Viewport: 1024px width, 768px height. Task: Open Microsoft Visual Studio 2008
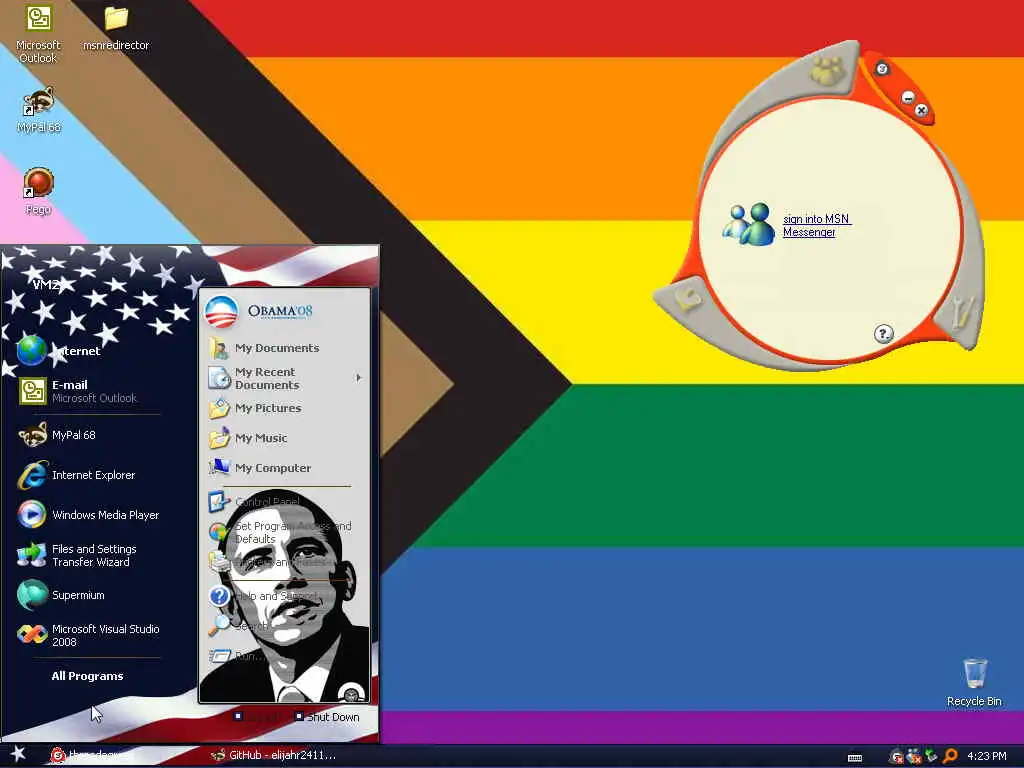pos(89,635)
